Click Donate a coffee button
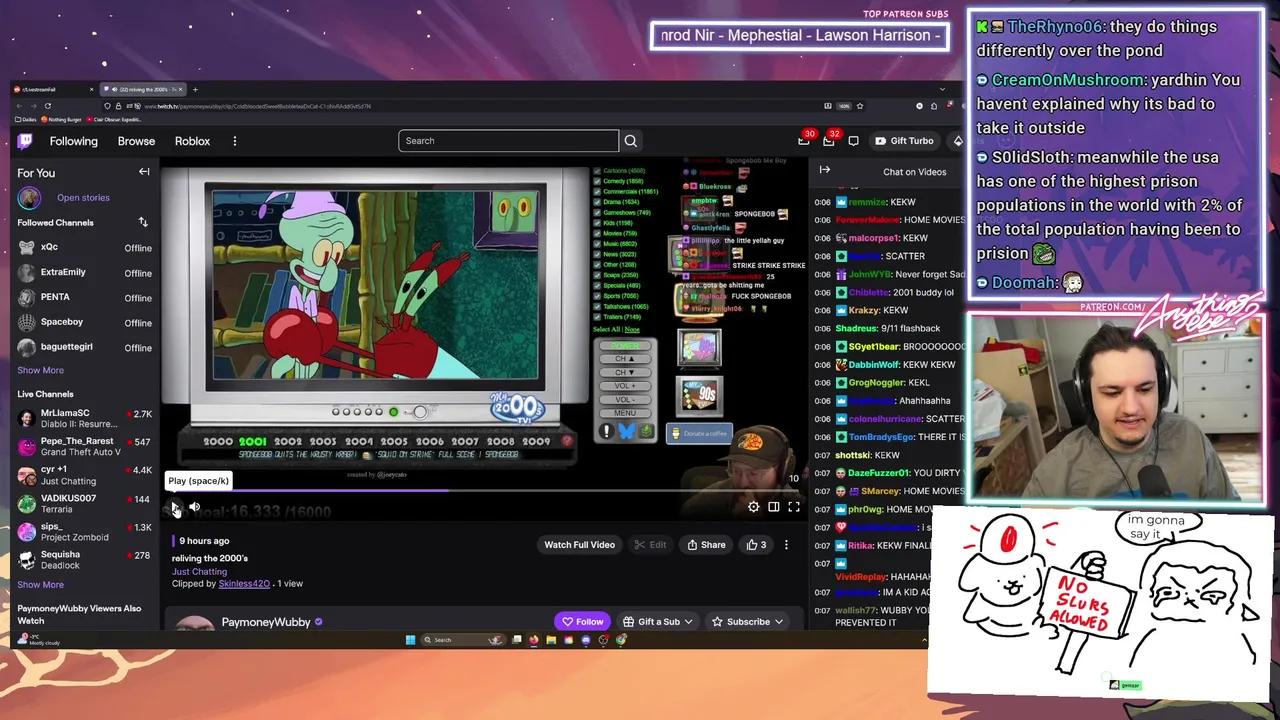 pos(699,434)
